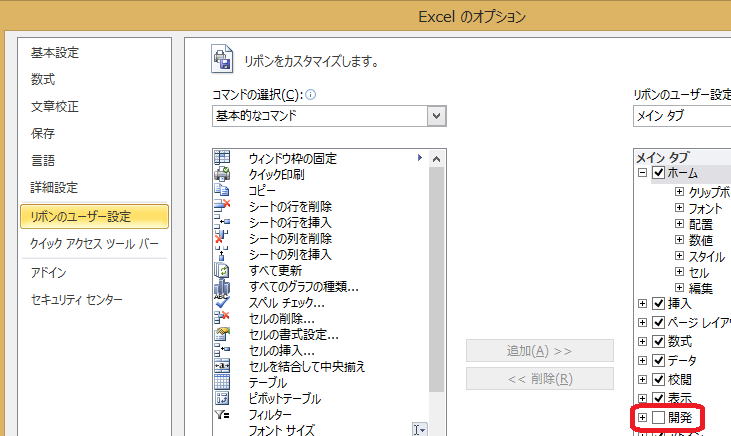Click the セルを結合して中央揃え icon
Viewport: 731px width, 436px height.
(x=222, y=366)
